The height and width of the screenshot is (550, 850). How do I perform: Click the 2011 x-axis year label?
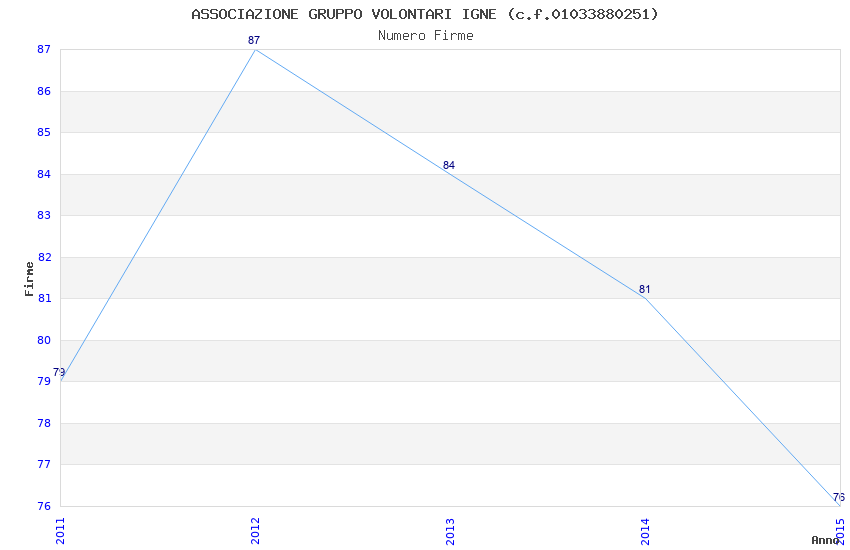[x=60, y=531]
